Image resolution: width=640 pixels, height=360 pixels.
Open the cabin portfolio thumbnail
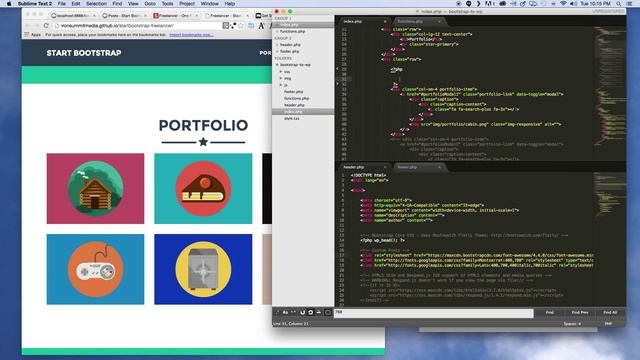96,189
